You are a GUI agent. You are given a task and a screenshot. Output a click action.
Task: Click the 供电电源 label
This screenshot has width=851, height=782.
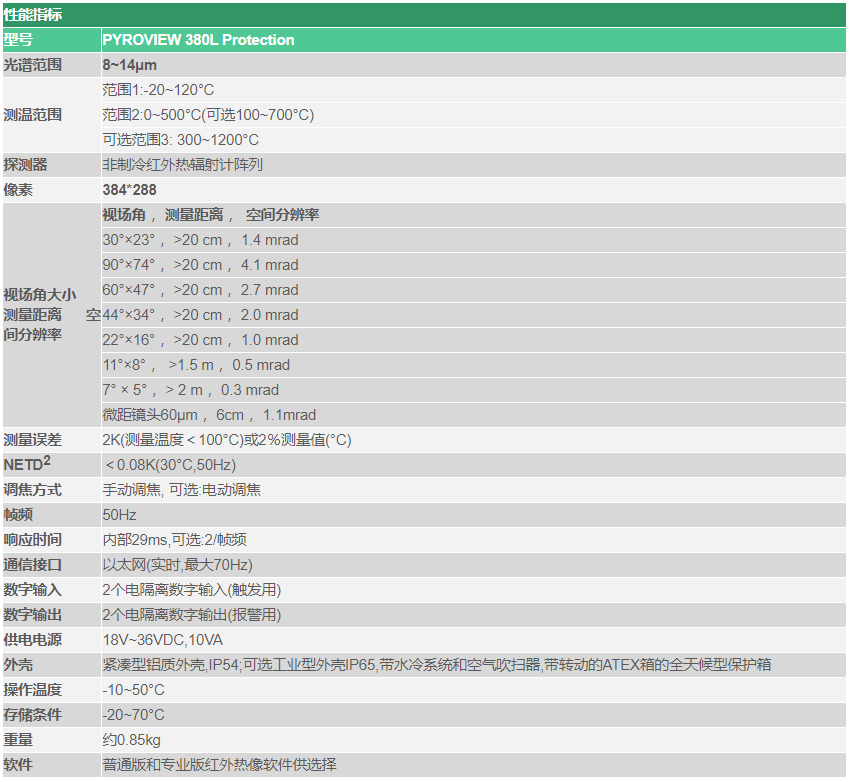tap(33, 639)
